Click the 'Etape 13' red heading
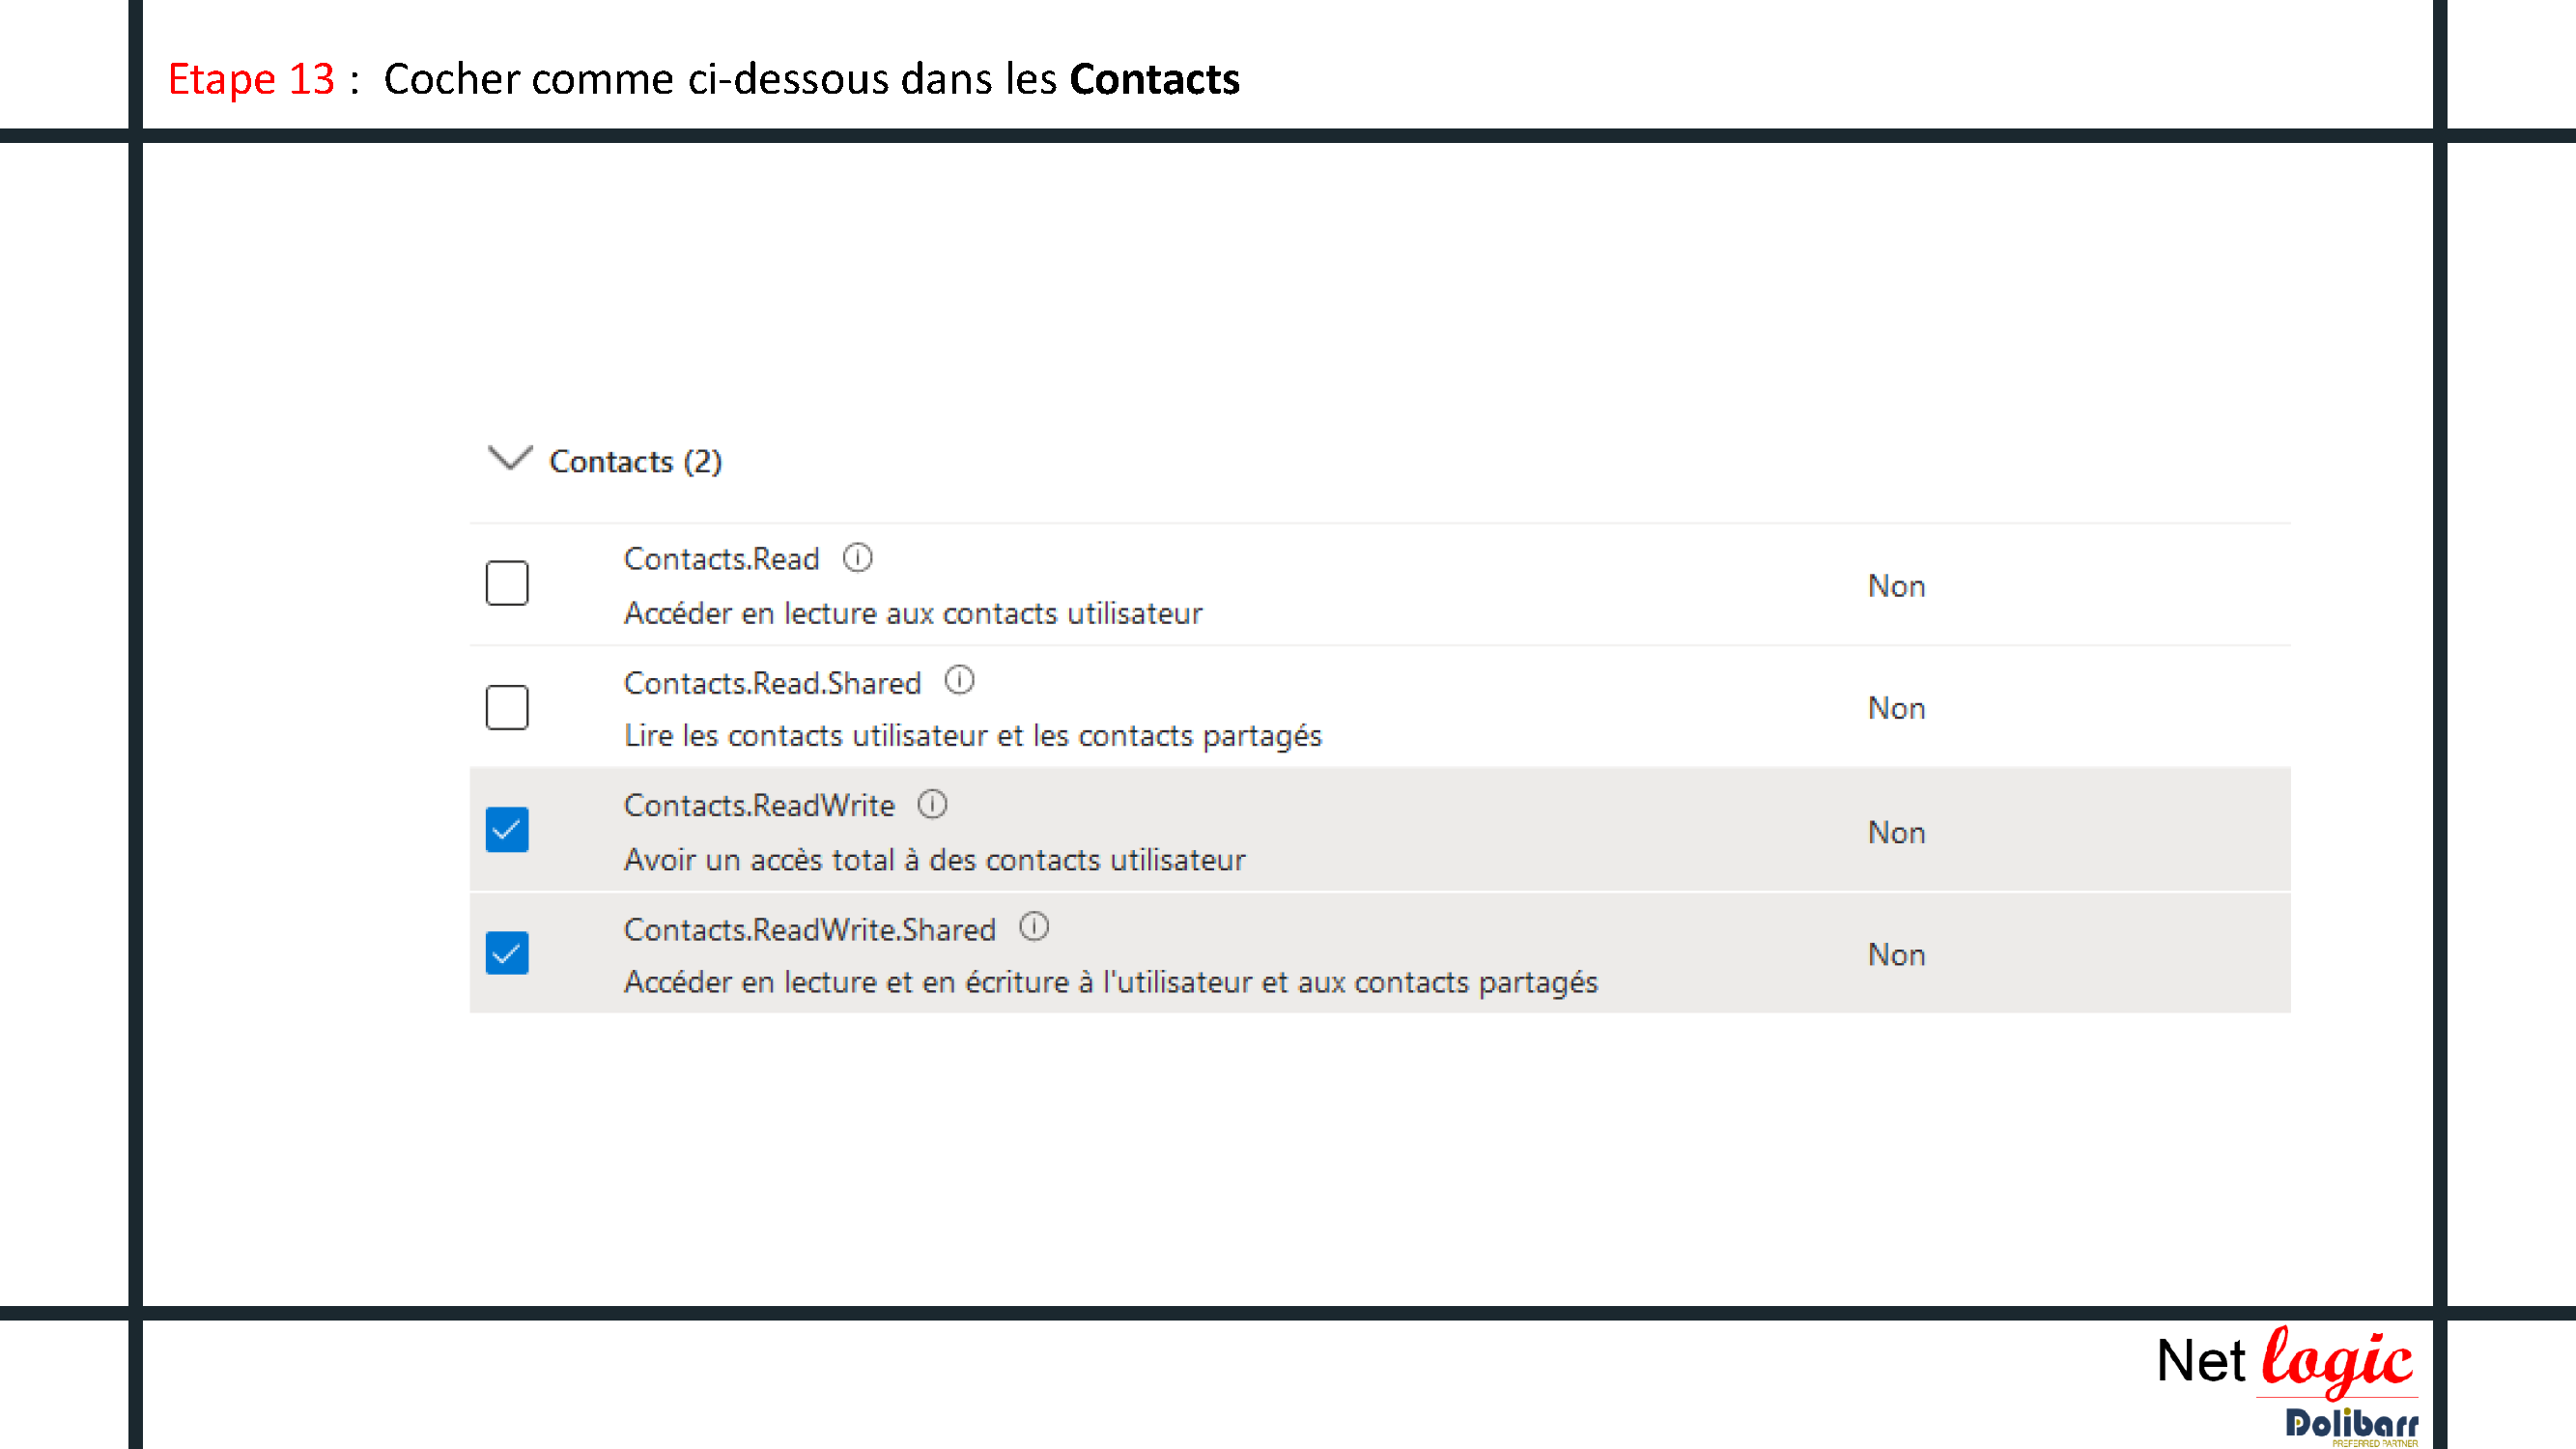 pyautogui.click(x=250, y=79)
